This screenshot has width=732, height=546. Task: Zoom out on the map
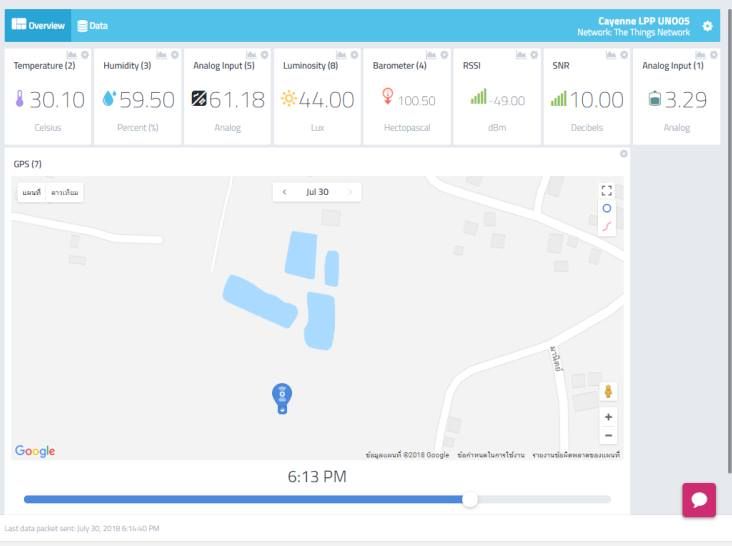point(609,435)
